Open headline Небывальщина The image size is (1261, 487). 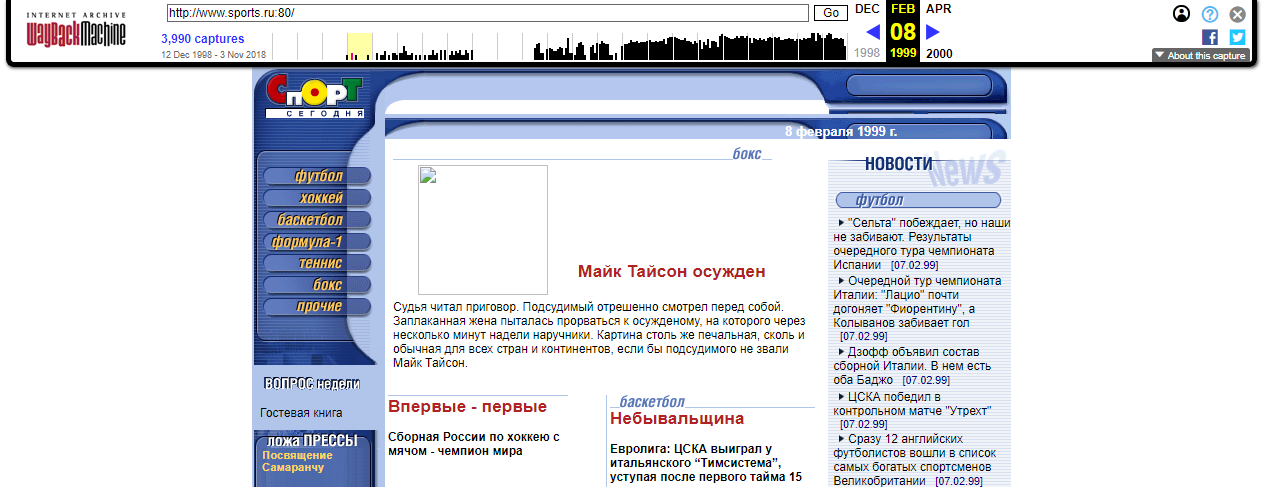point(677,418)
